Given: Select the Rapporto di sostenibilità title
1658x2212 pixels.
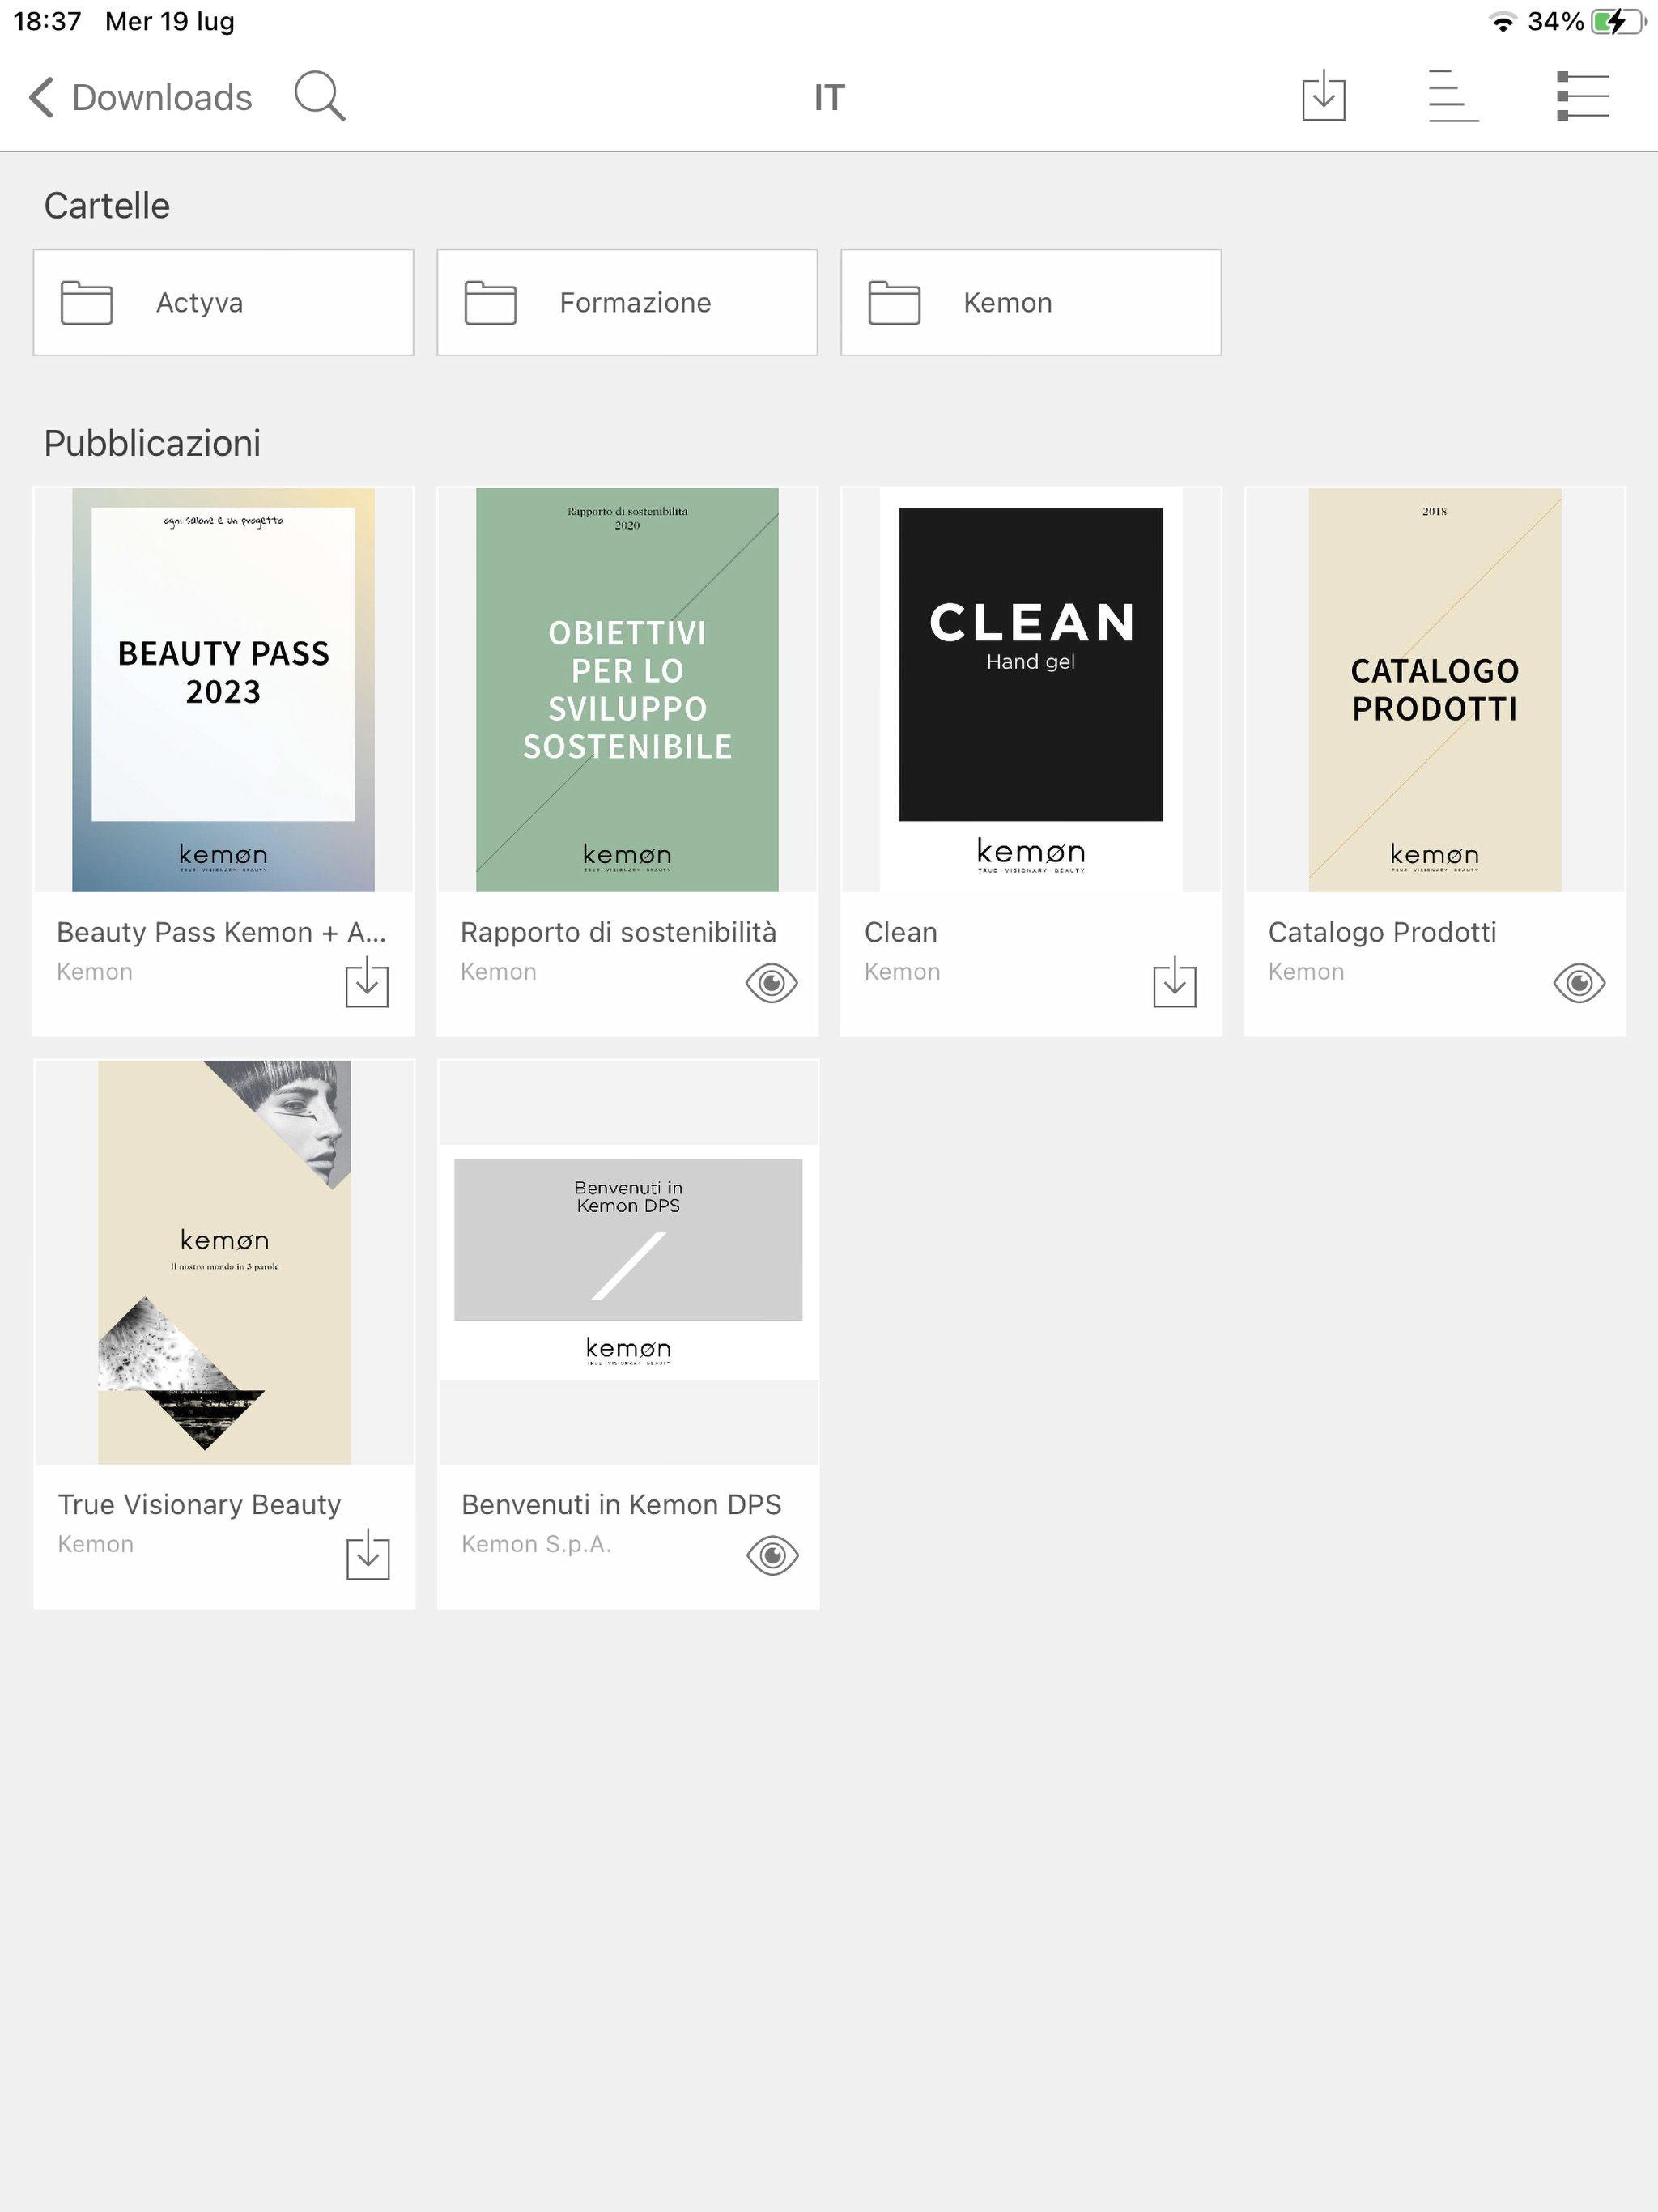Looking at the screenshot, I should 618,932.
